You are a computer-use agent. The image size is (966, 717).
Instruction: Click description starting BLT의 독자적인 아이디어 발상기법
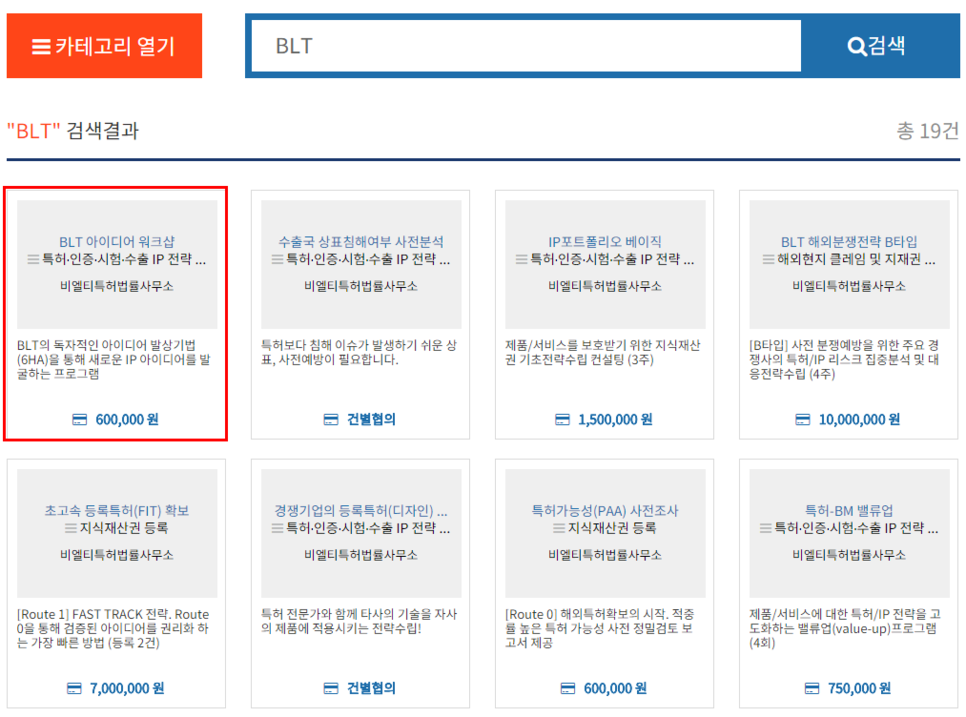coord(113,359)
